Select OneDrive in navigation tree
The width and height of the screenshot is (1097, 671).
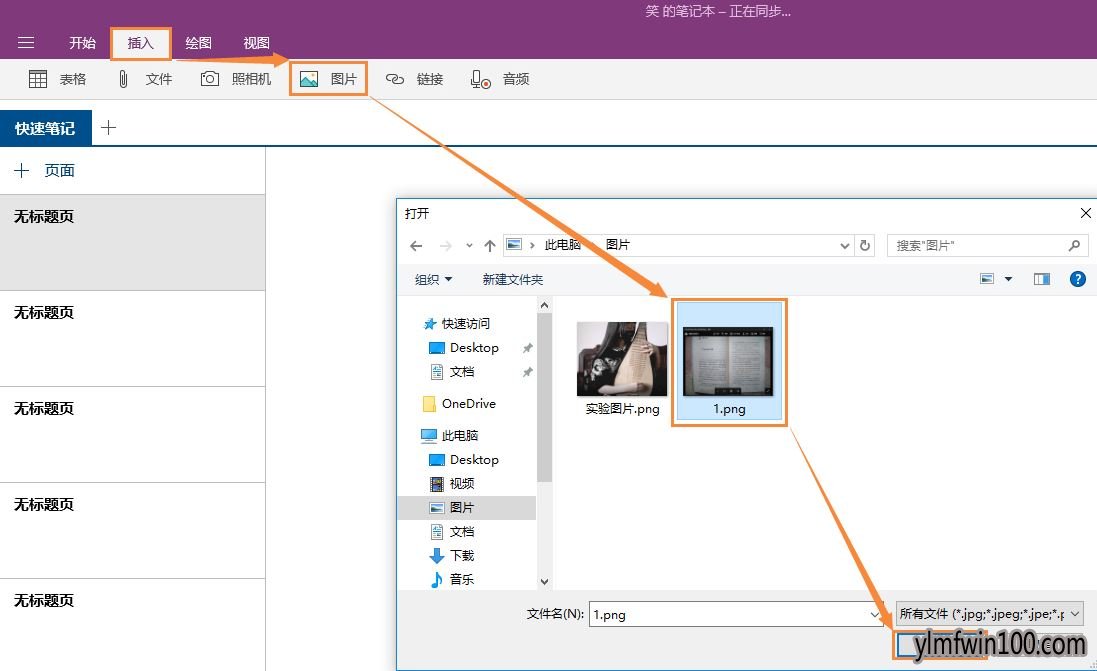click(x=459, y=404)
